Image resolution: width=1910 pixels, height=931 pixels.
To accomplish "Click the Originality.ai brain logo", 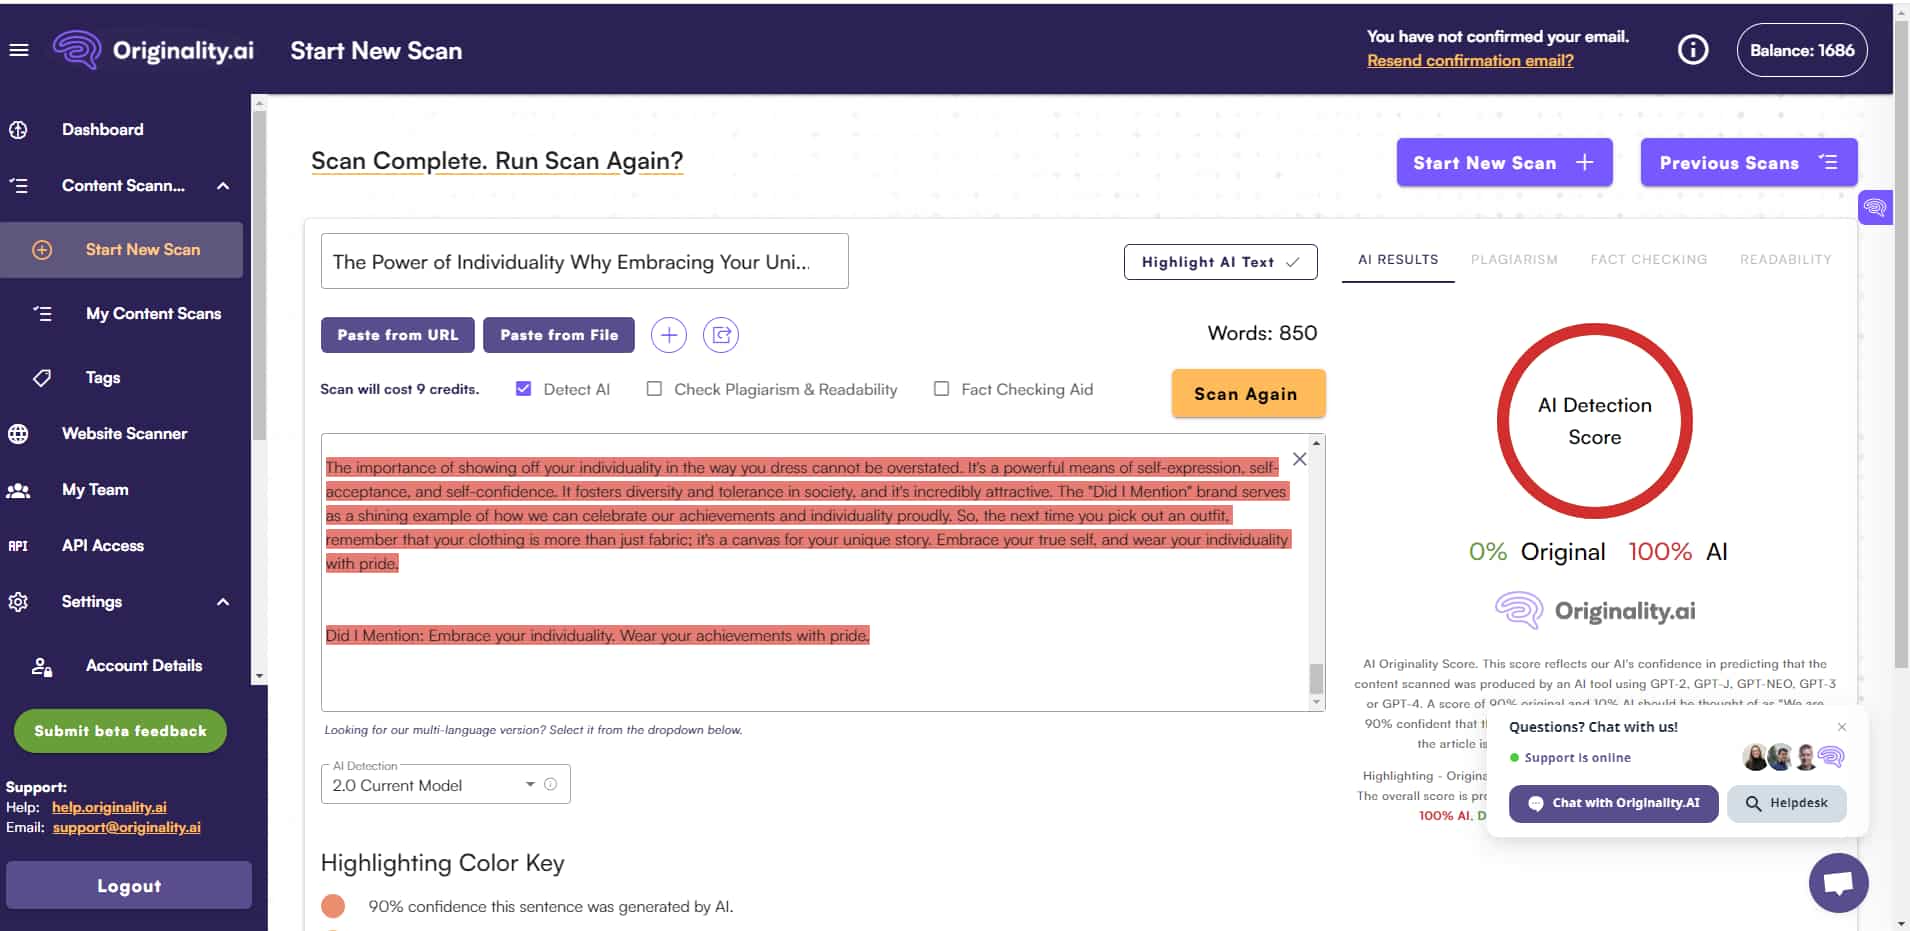I will [x=77, y=49].
